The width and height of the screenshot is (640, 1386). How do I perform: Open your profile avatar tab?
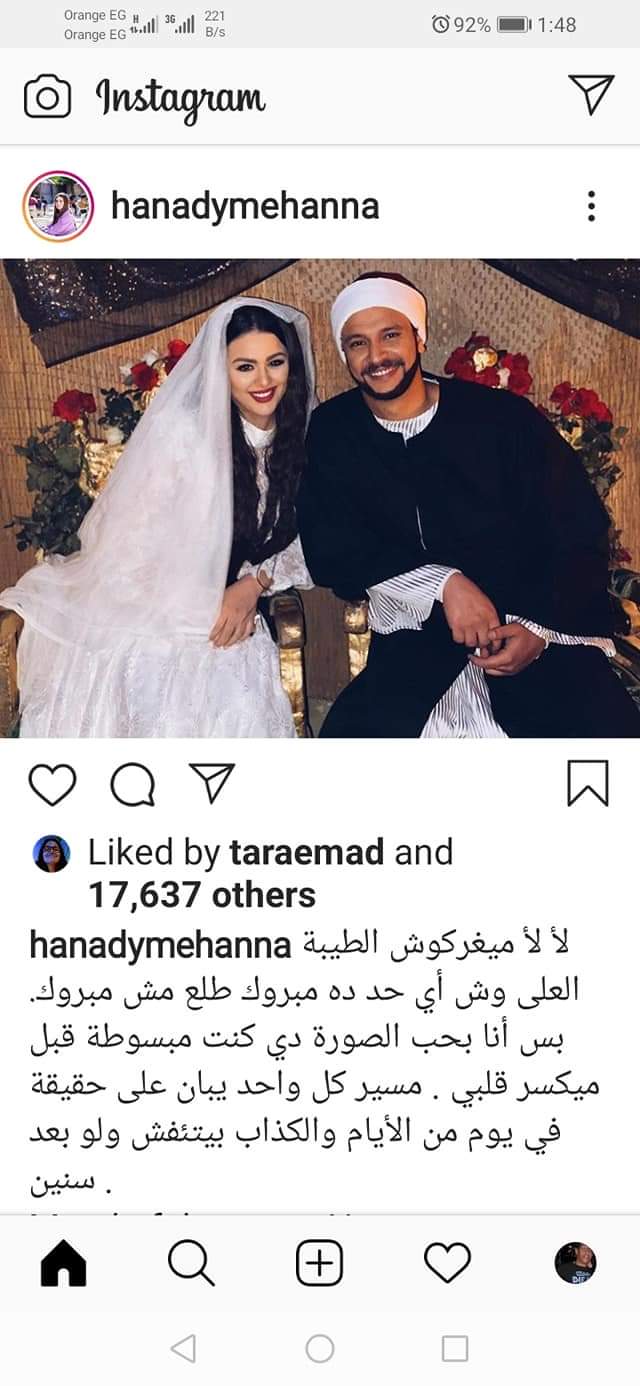(x=575, y=1264)
